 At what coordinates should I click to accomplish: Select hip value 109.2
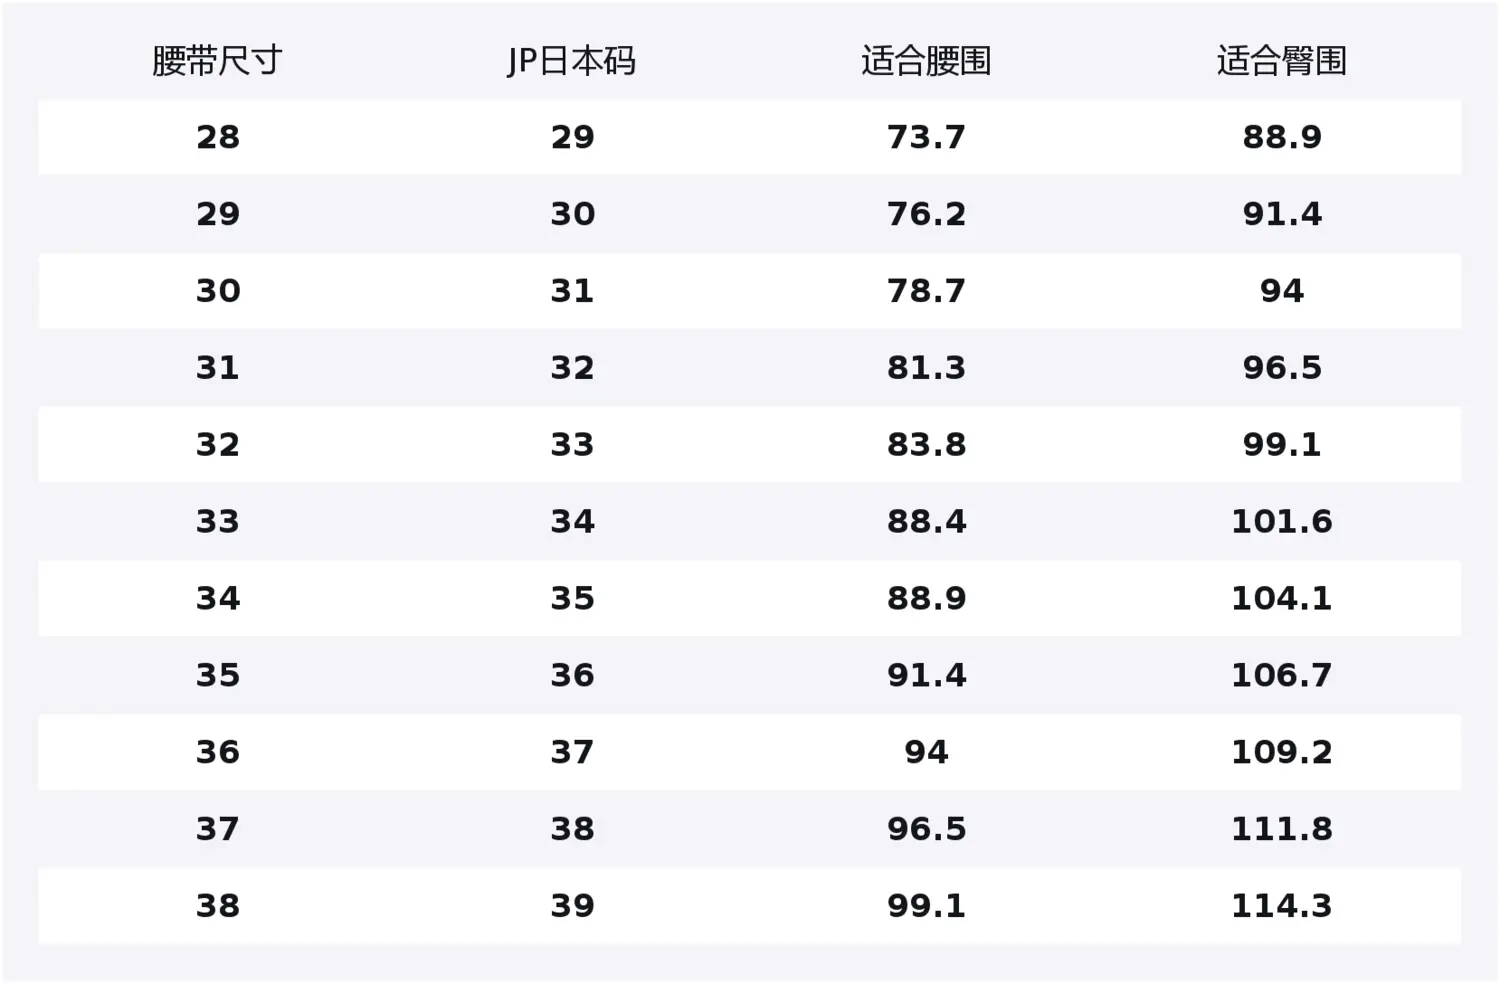click(1281, 752)
